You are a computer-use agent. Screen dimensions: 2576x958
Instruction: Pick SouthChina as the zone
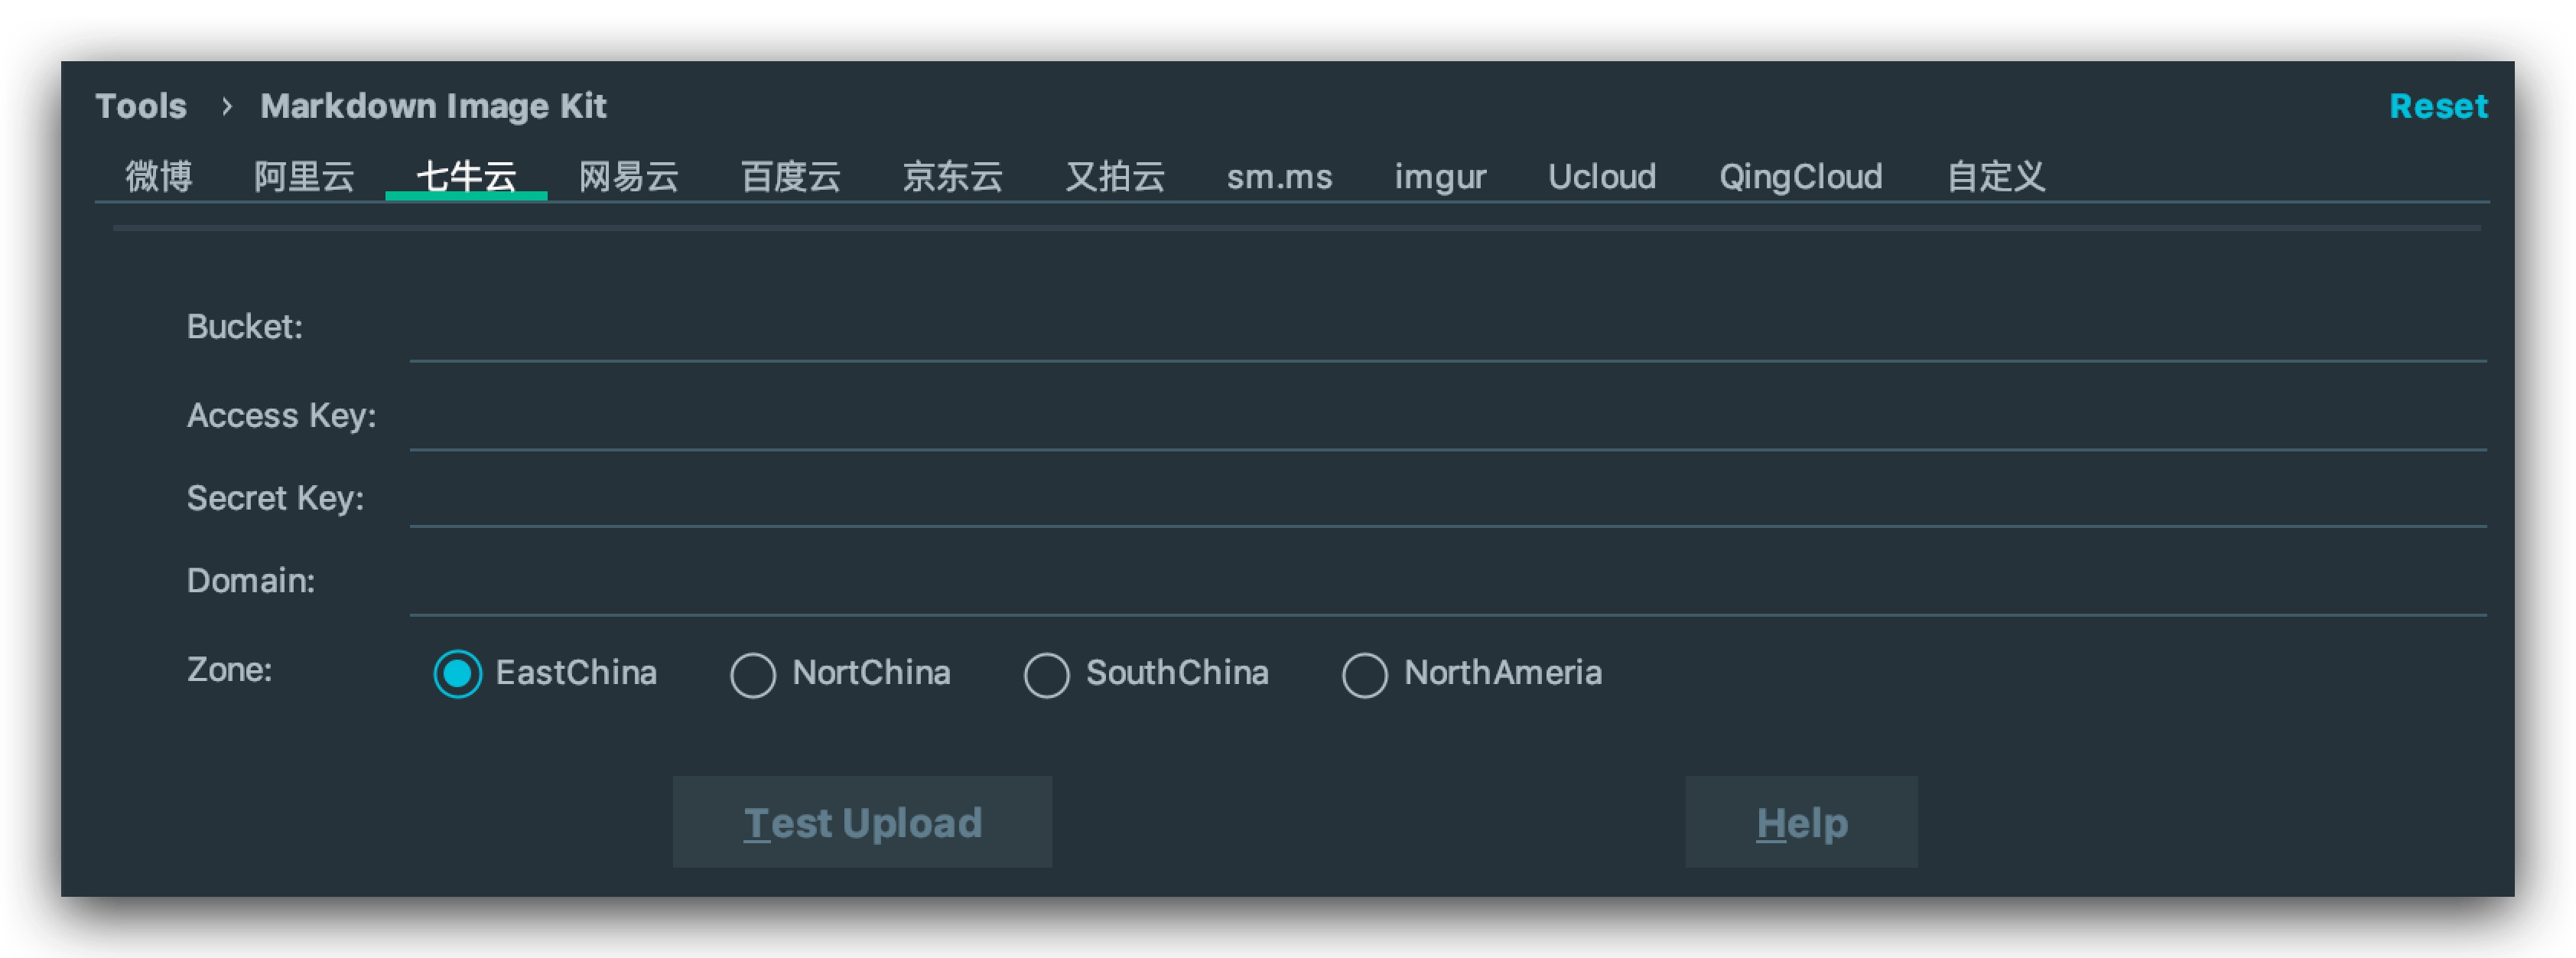point(1047,675)
